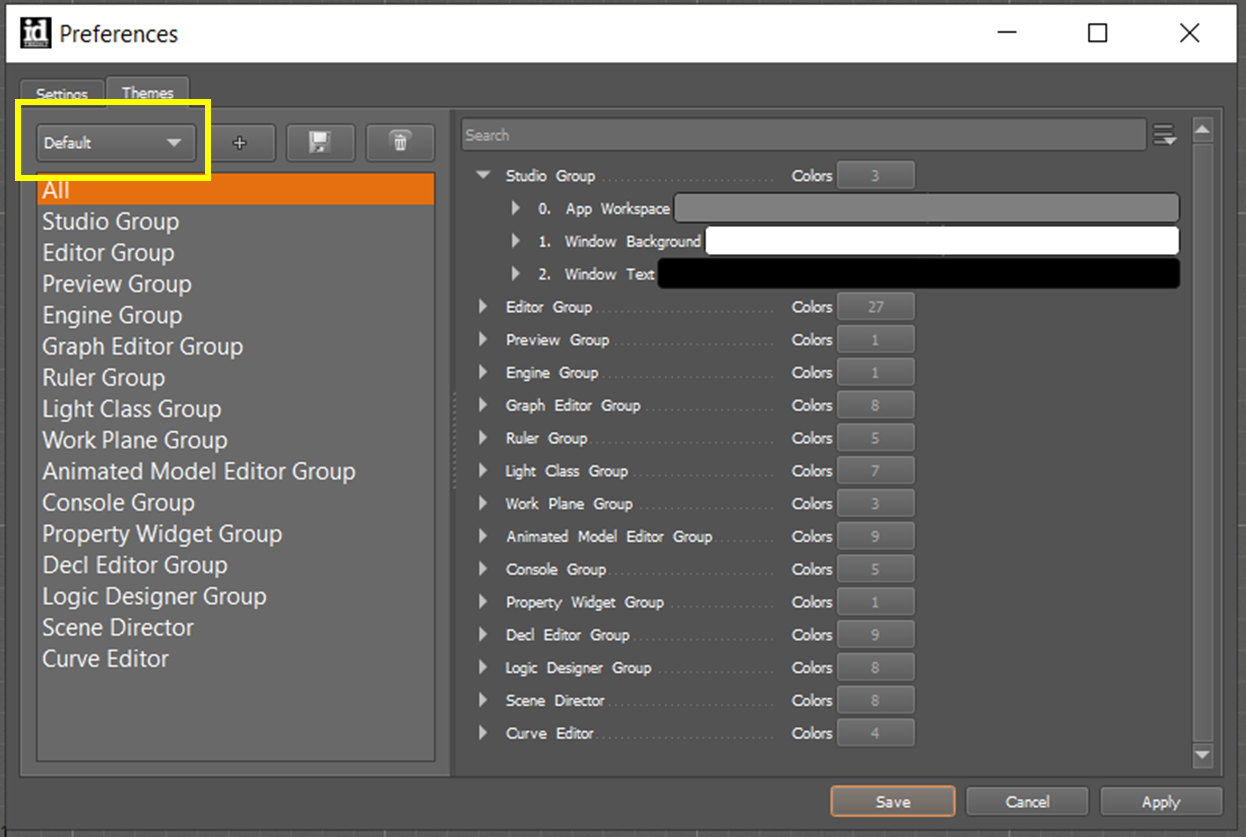The image size is (1246, 837).
Task: Select Ruler Group in the left list
Action: coord(236,378)
